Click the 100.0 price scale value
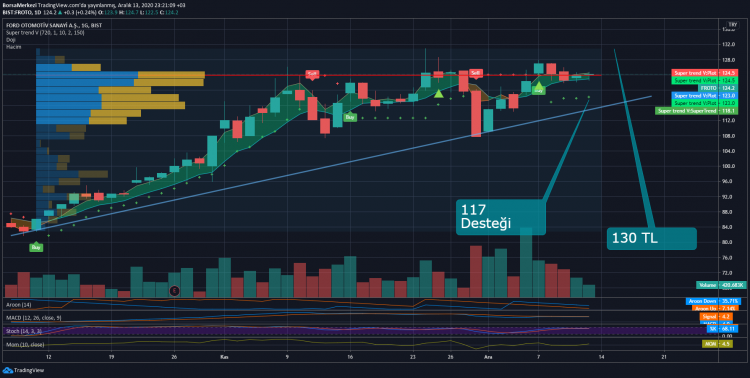Screen dimensions: 750x378 pos(729,166)
